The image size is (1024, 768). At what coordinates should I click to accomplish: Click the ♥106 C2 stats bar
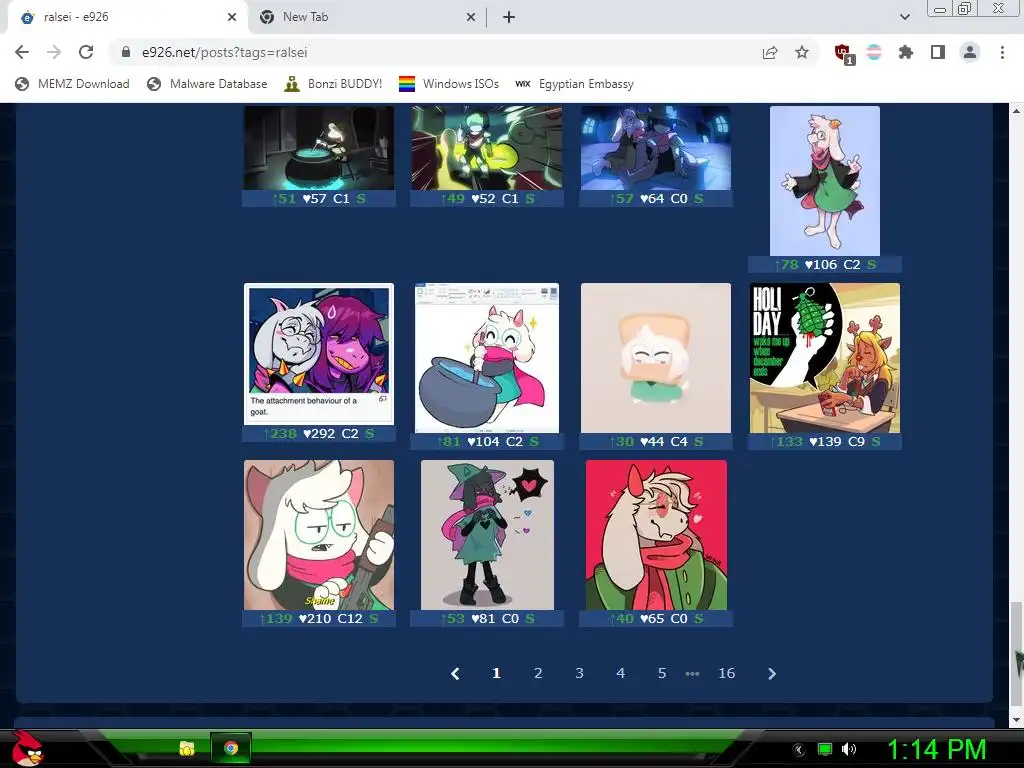coord(825,264)
